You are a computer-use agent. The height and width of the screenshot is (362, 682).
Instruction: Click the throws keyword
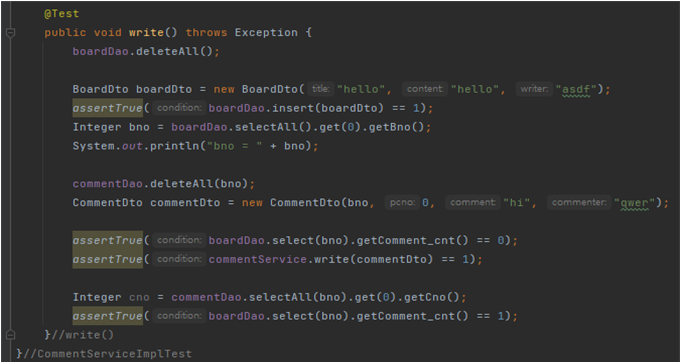pos(206,33)
